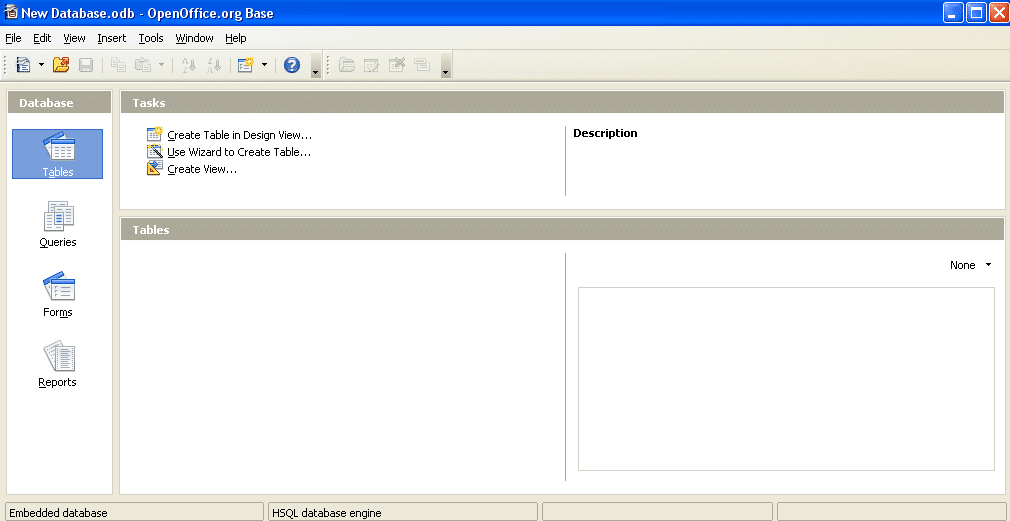Click the Sort Descending icon

[214, 64]
